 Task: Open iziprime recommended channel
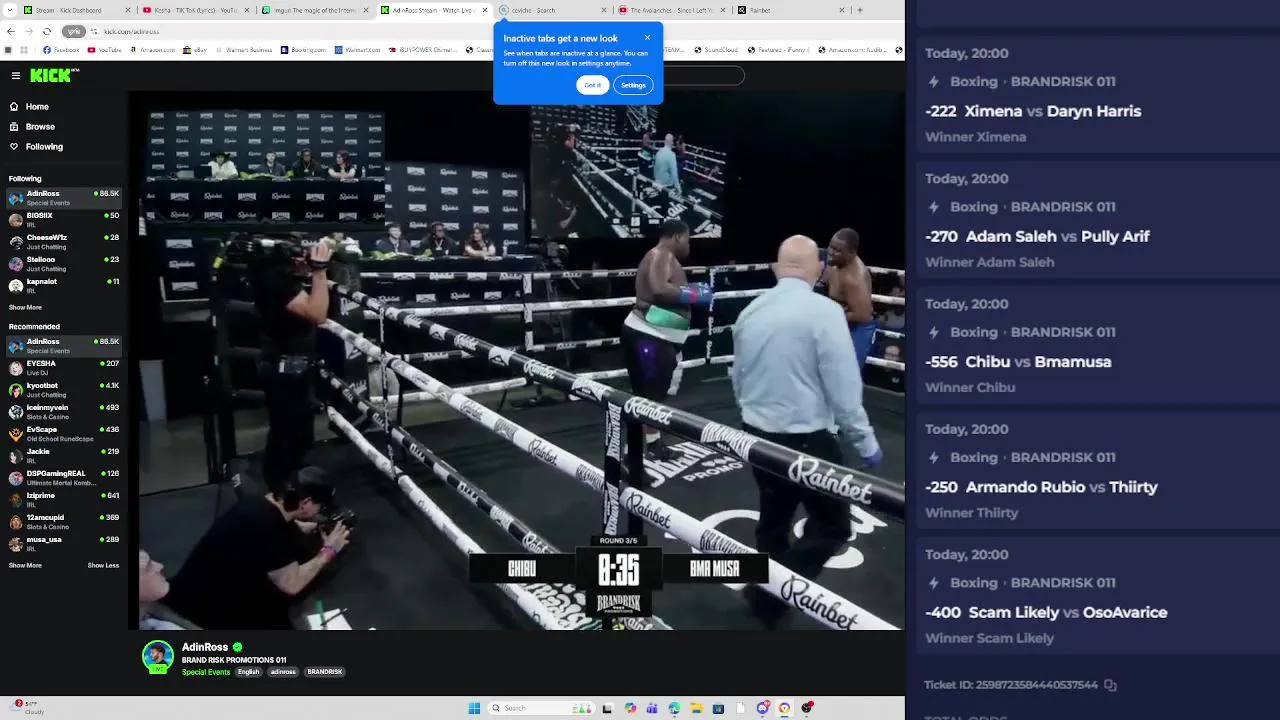point(64,500)
